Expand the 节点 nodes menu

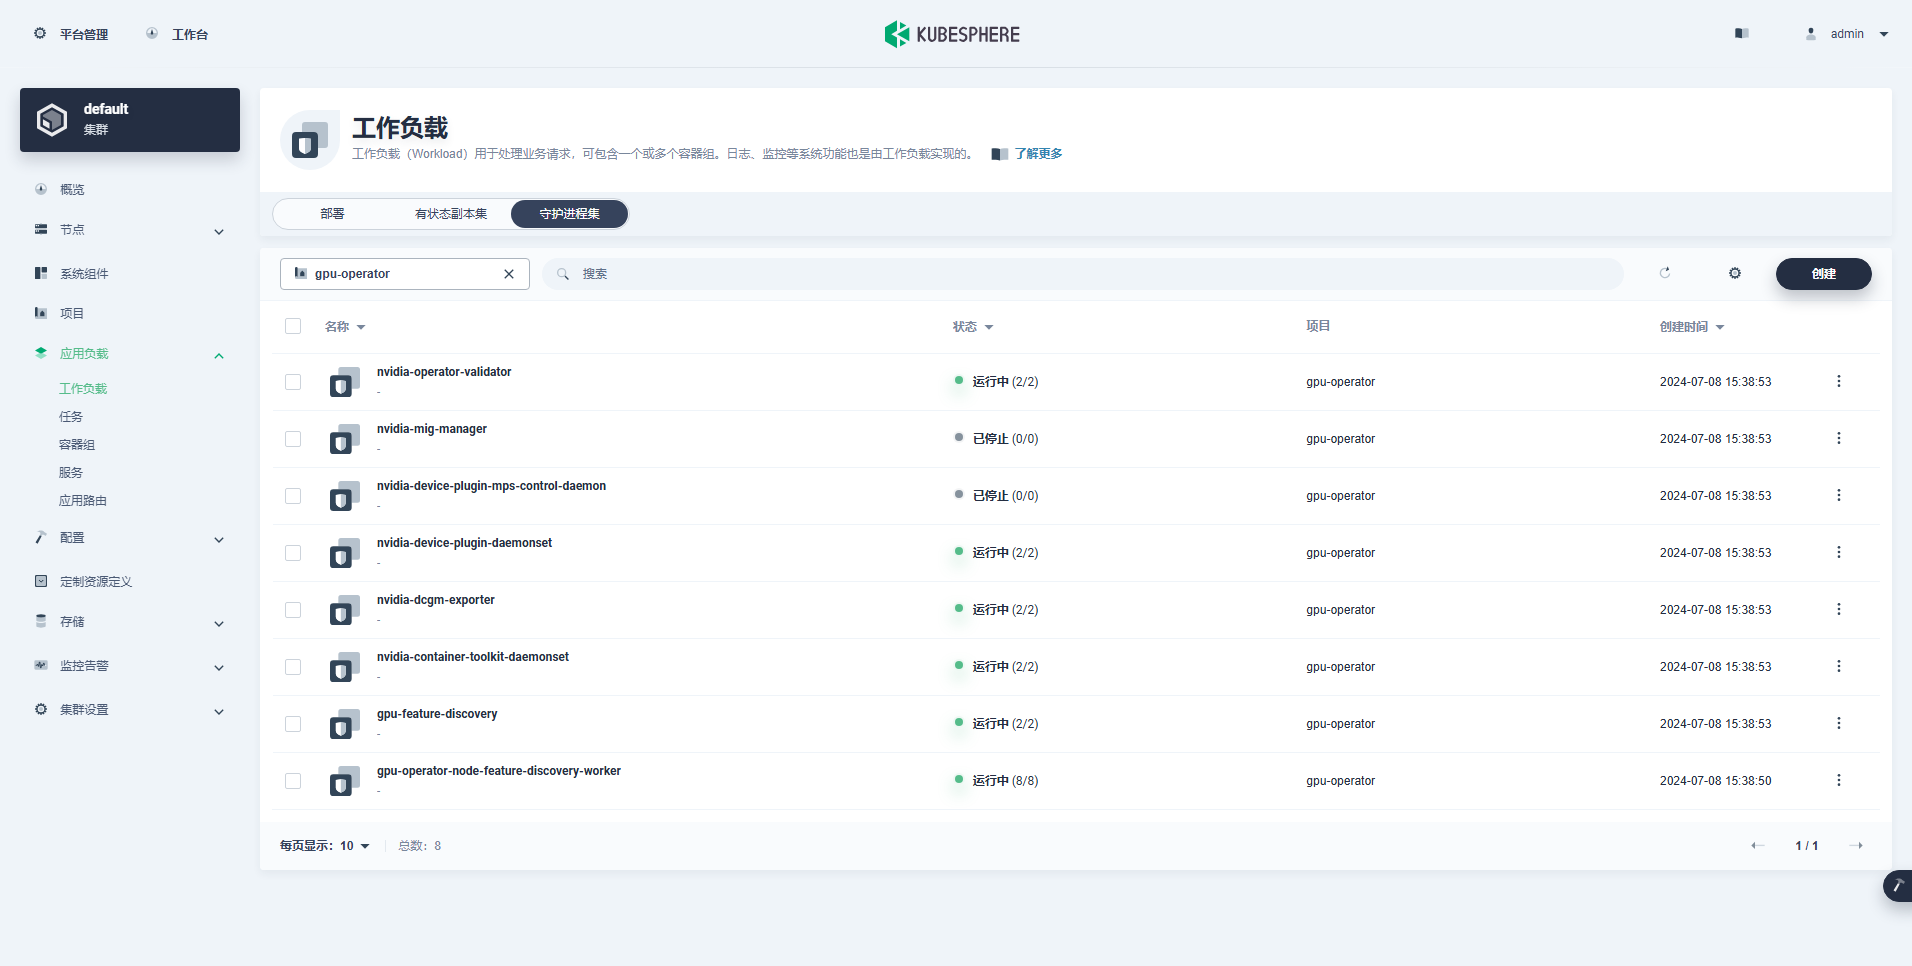pyautogui.click(x=130, y=230)
